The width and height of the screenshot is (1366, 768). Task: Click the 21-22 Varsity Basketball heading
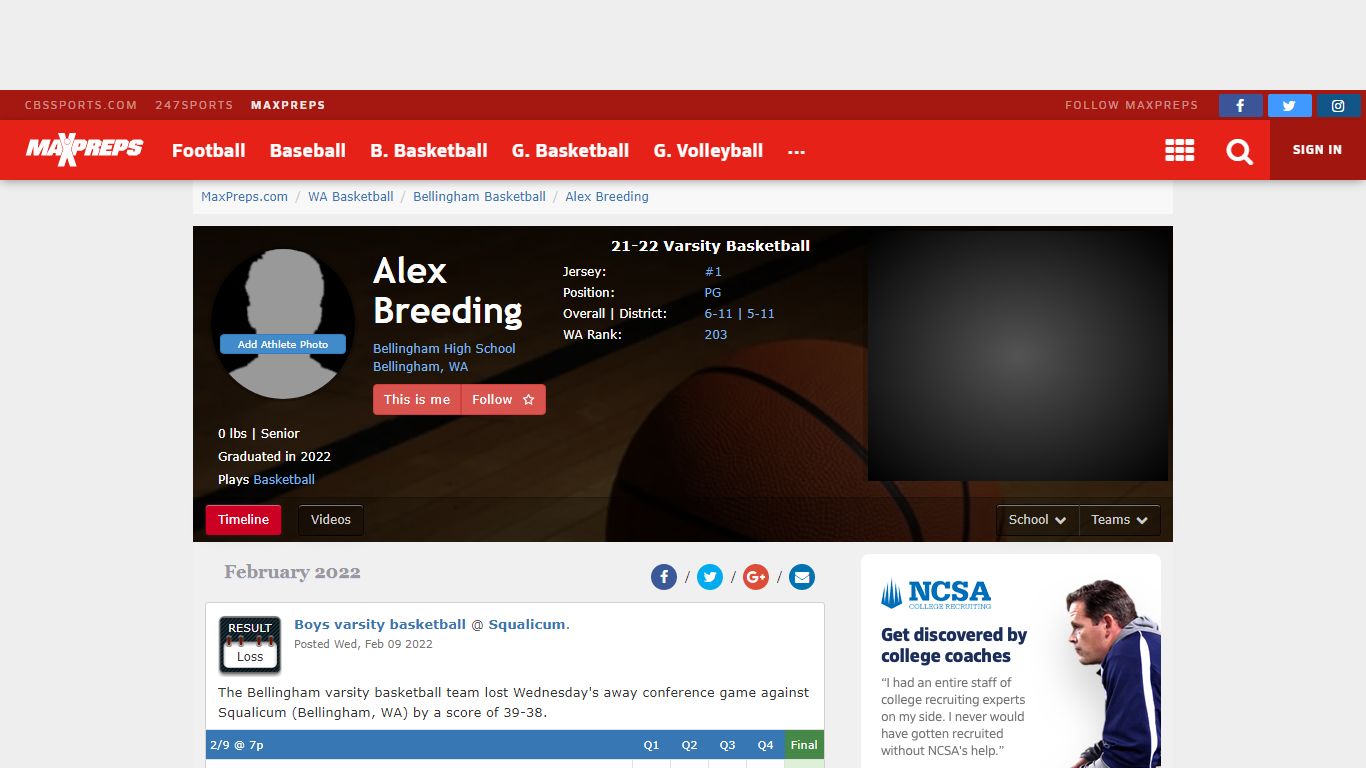click(711, 246)
